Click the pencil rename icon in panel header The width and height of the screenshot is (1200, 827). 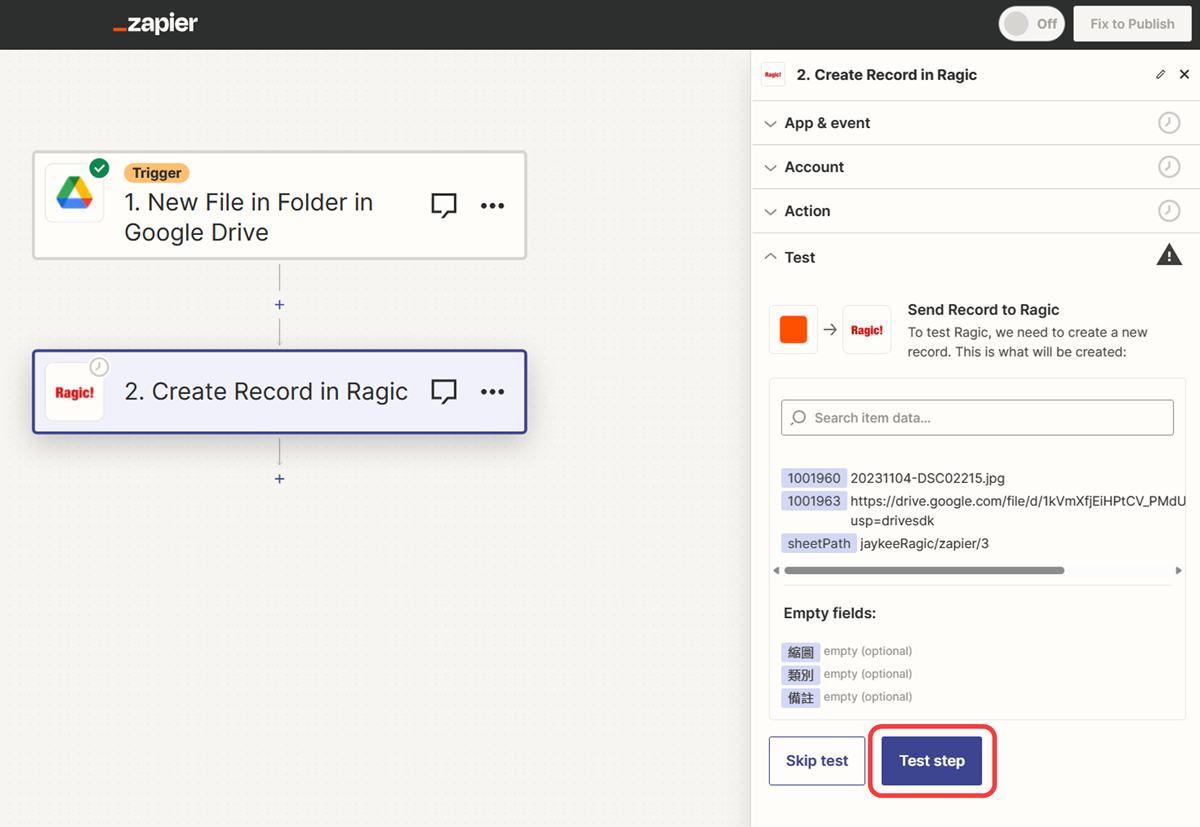coord(1160,74)
